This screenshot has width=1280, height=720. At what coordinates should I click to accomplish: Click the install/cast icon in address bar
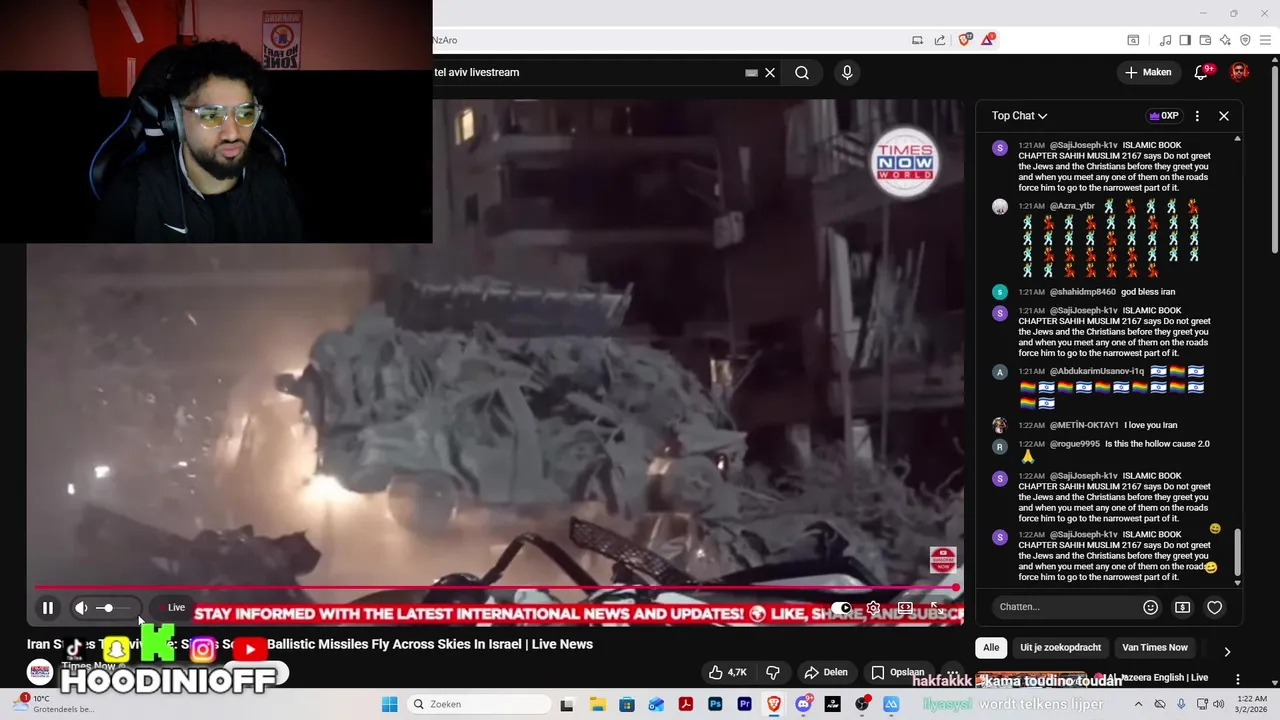pos(917,40)
